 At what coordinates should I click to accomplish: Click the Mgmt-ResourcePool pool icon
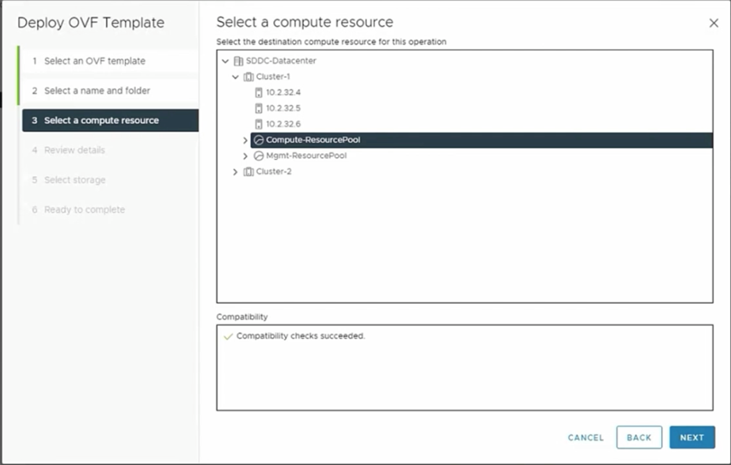(x=258, y=156)
